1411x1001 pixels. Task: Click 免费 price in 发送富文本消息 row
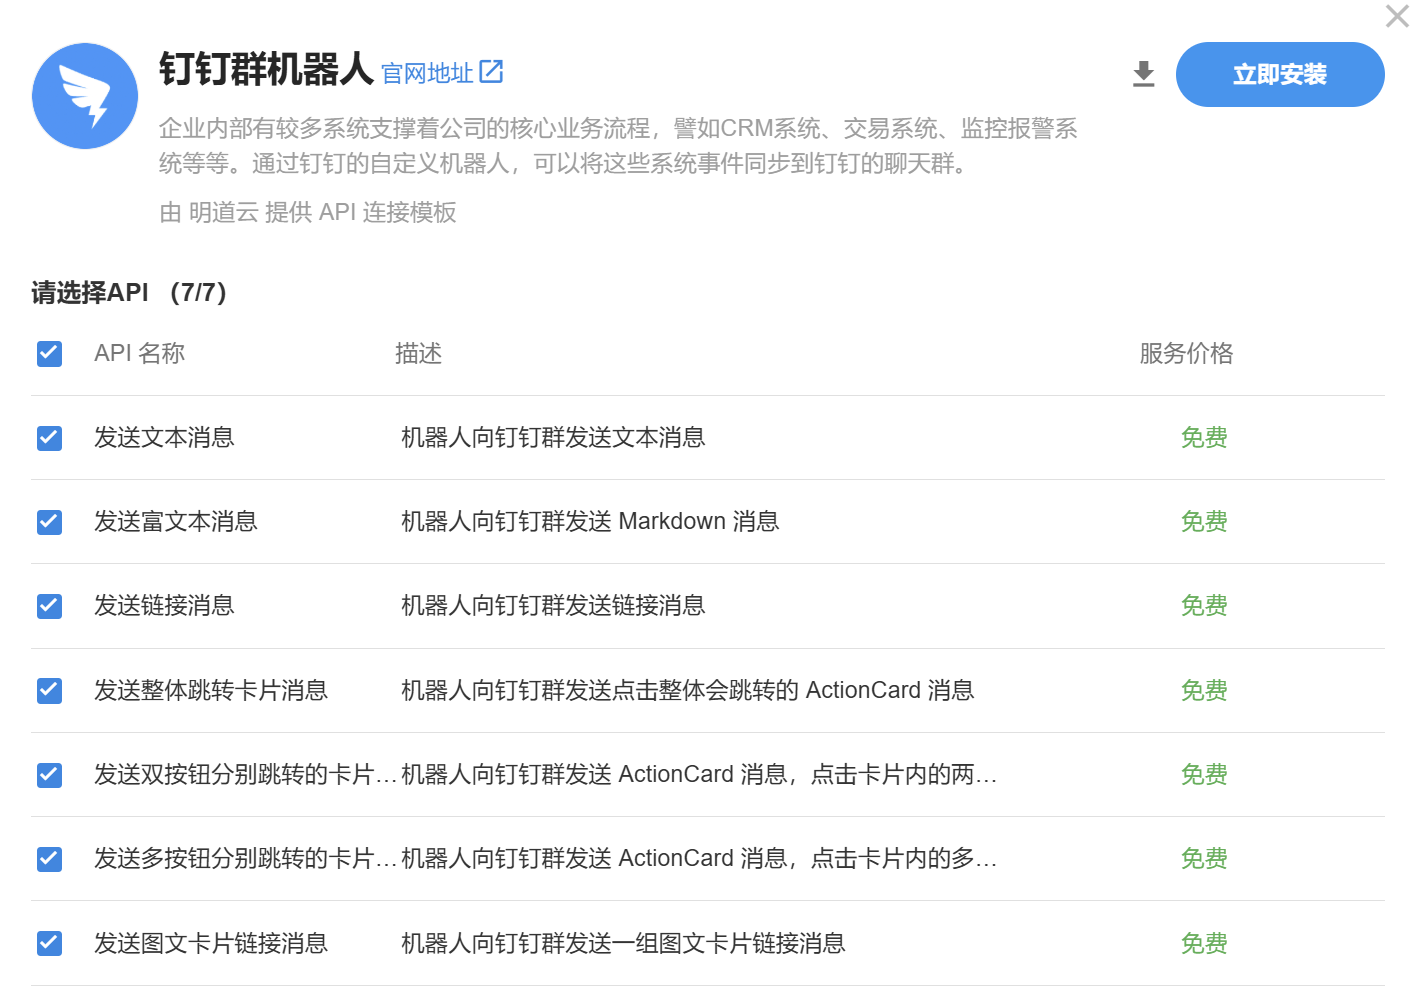point(1204,522)
